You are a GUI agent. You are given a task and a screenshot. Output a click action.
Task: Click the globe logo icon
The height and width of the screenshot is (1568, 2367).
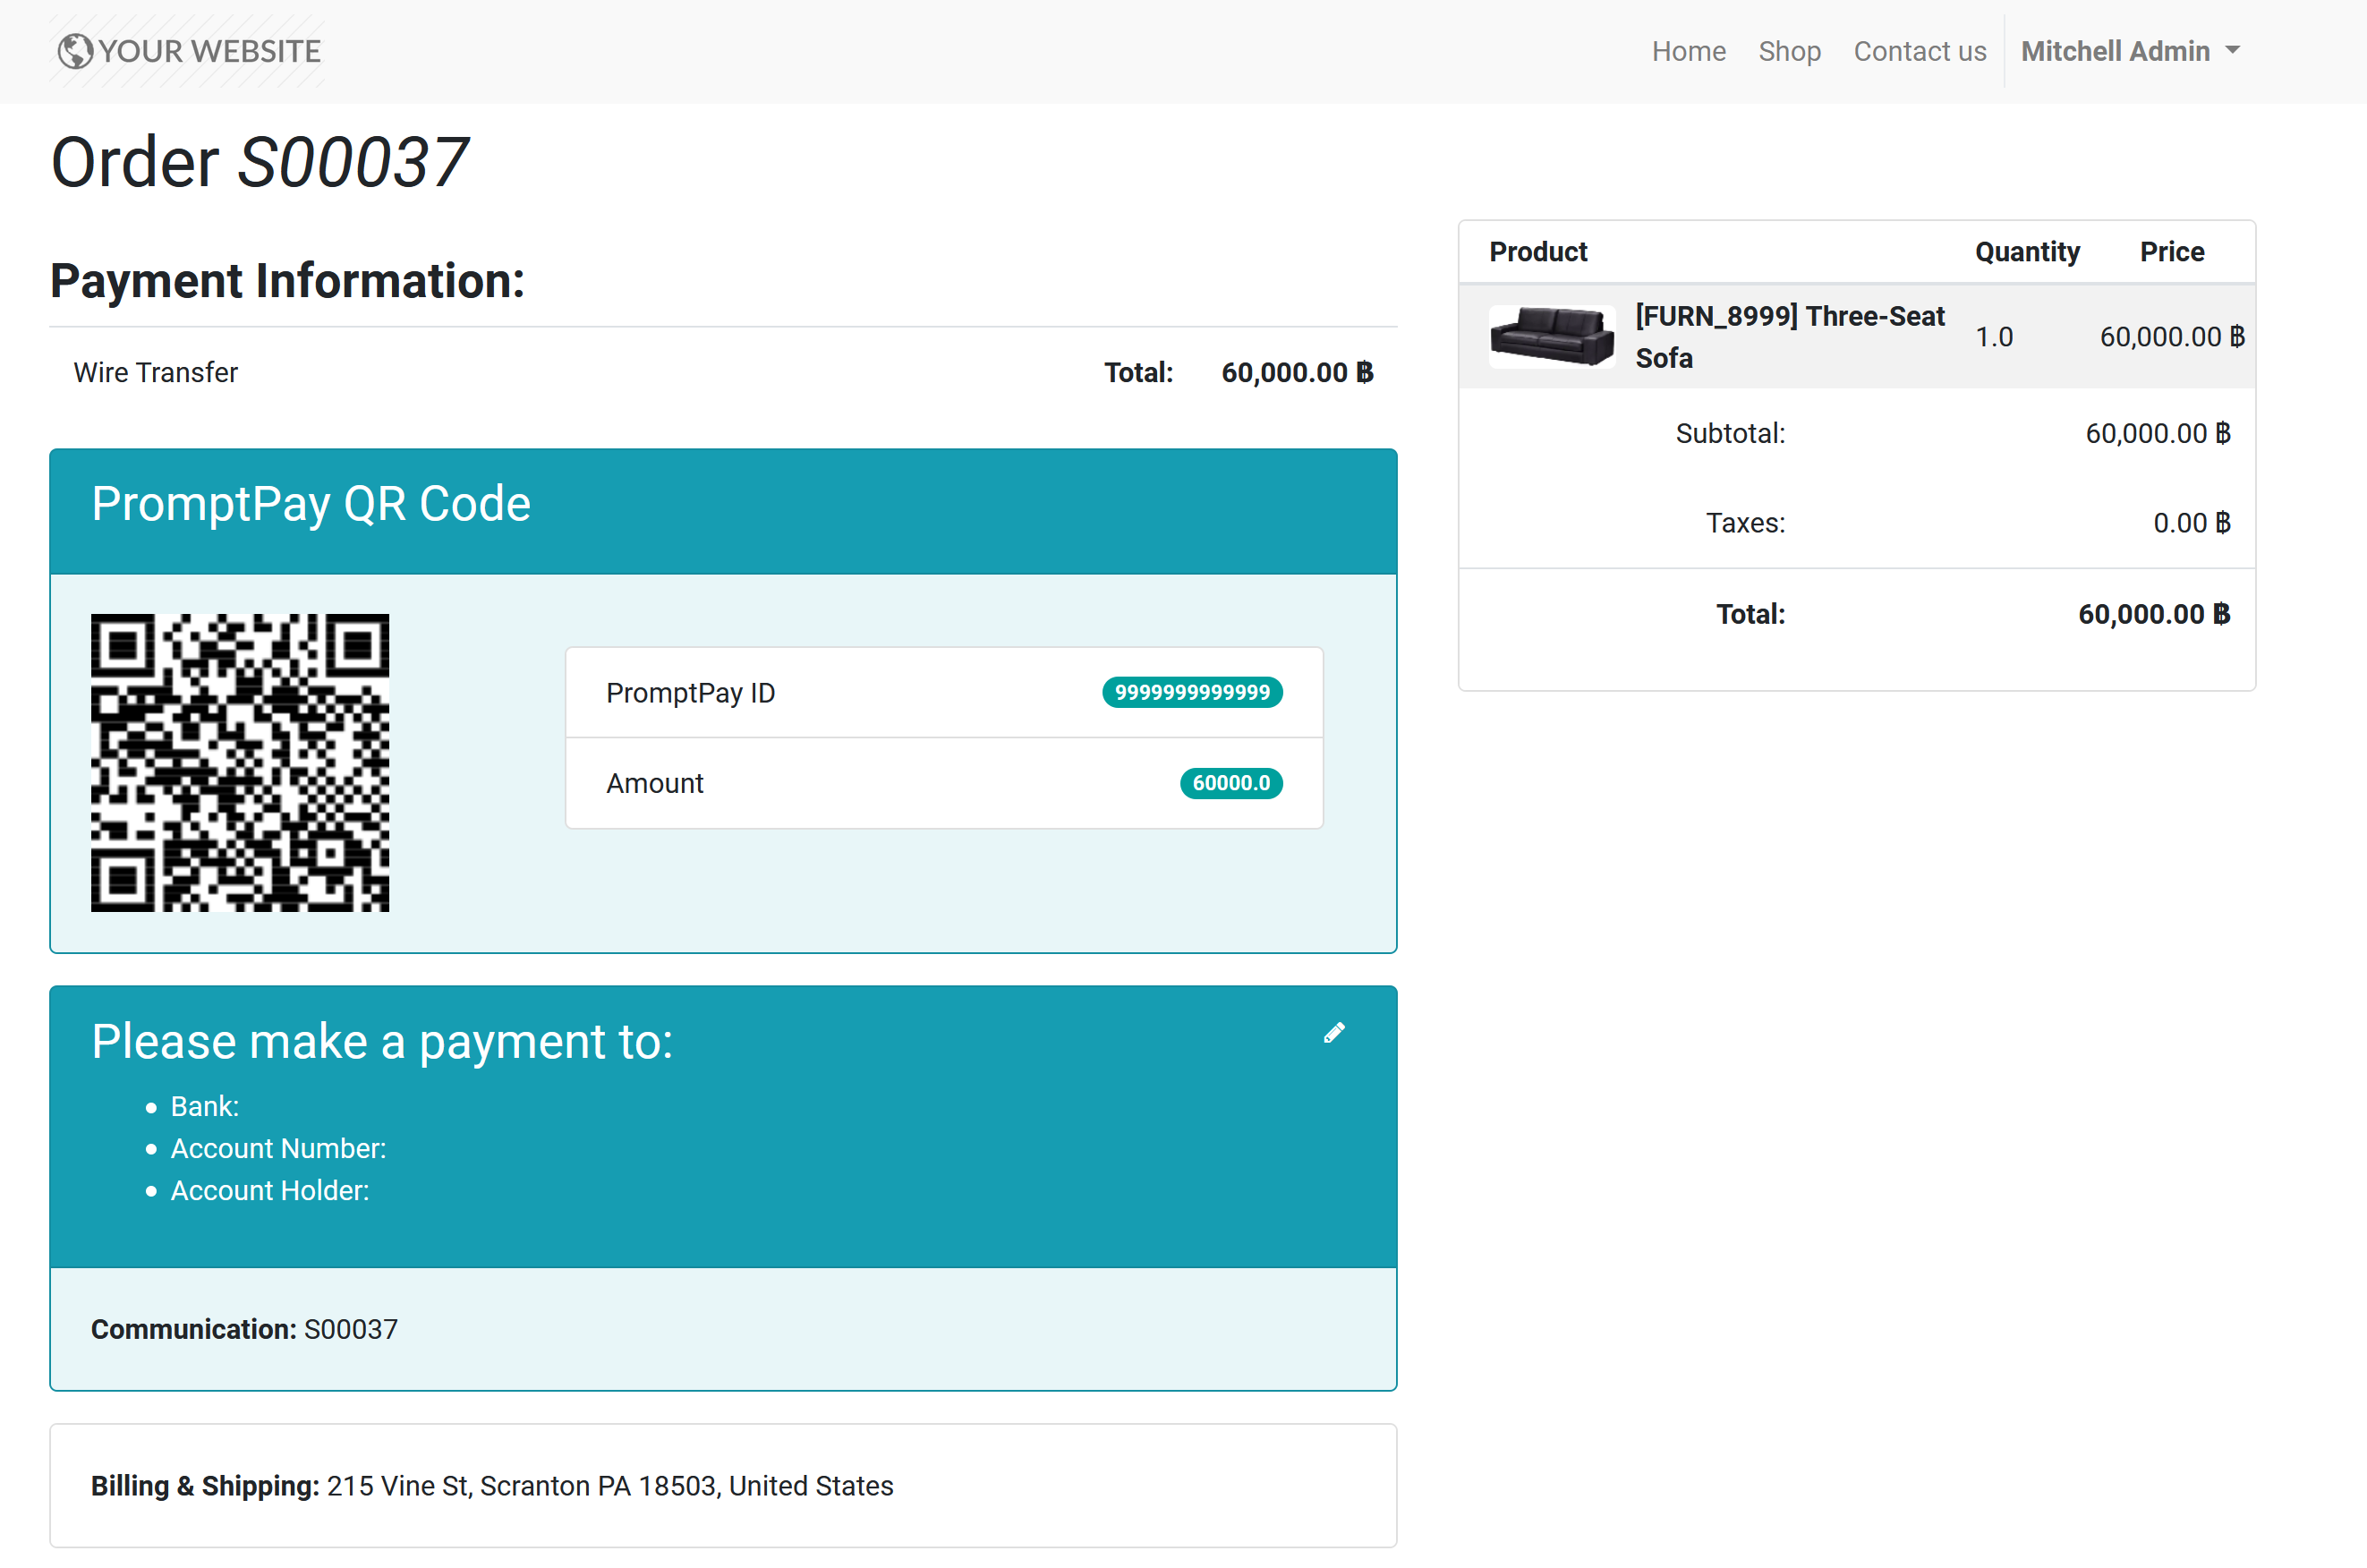[x=75, y=51]
